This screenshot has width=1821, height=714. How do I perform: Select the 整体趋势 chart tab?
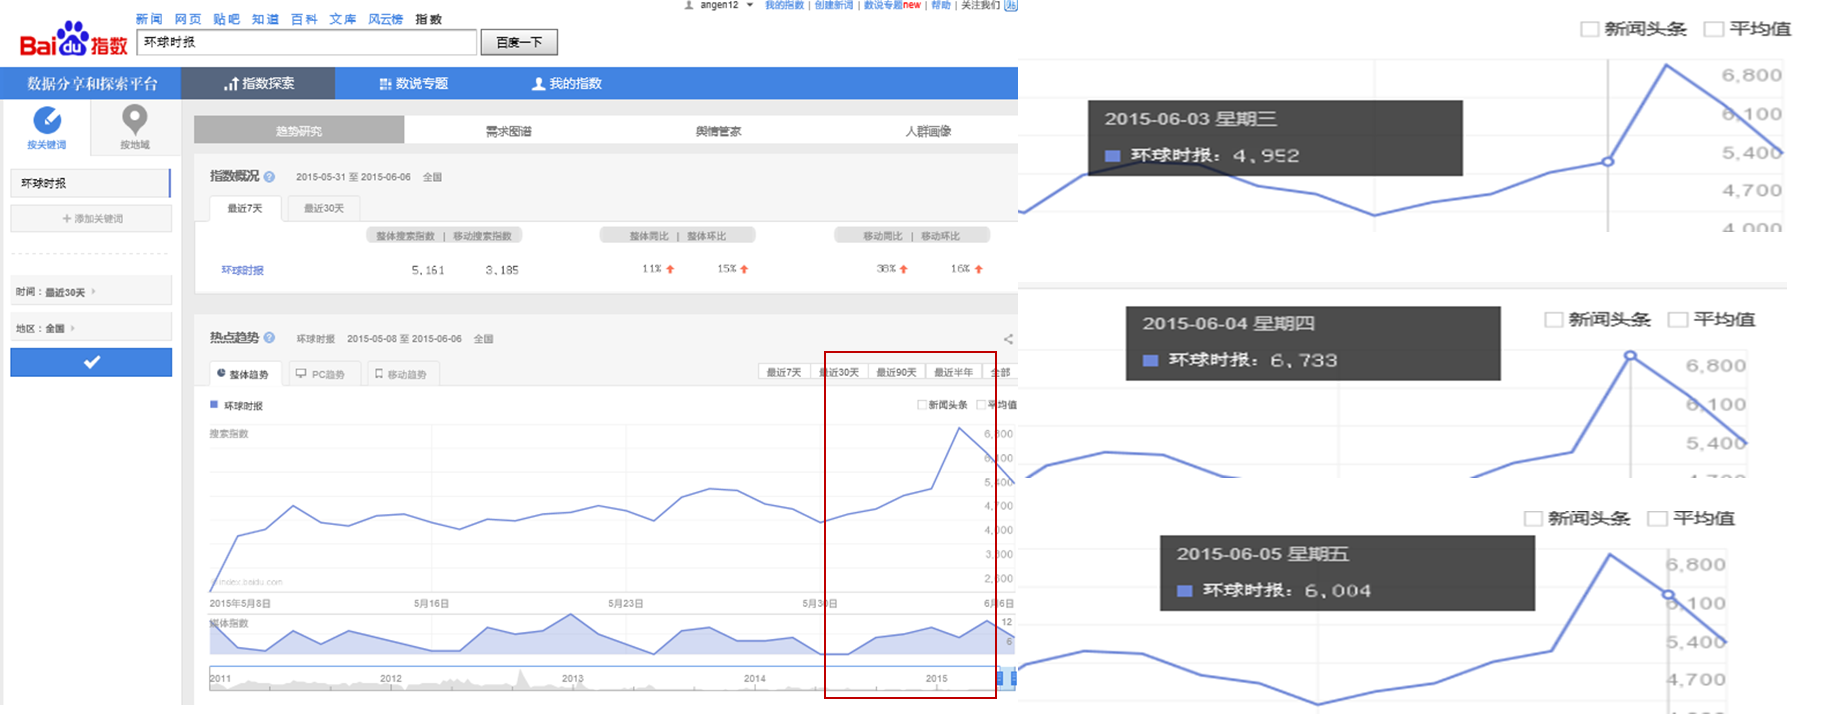tap(245, 374)
